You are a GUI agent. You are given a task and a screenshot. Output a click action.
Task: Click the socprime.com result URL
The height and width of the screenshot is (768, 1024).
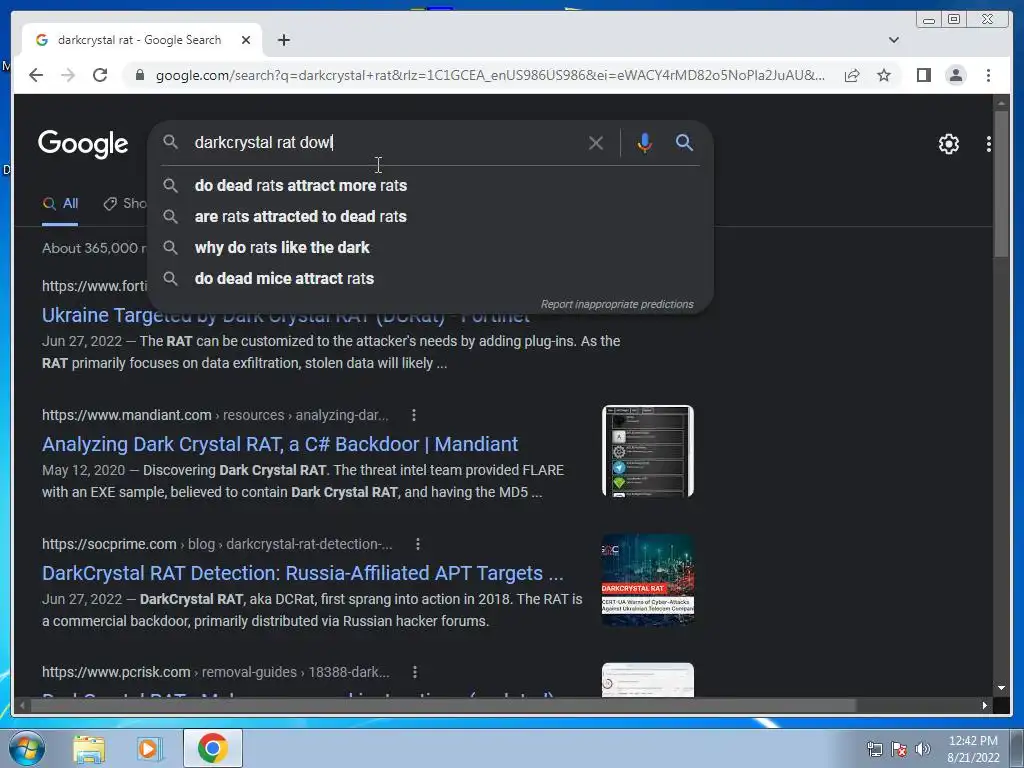[x=217, y=544]
